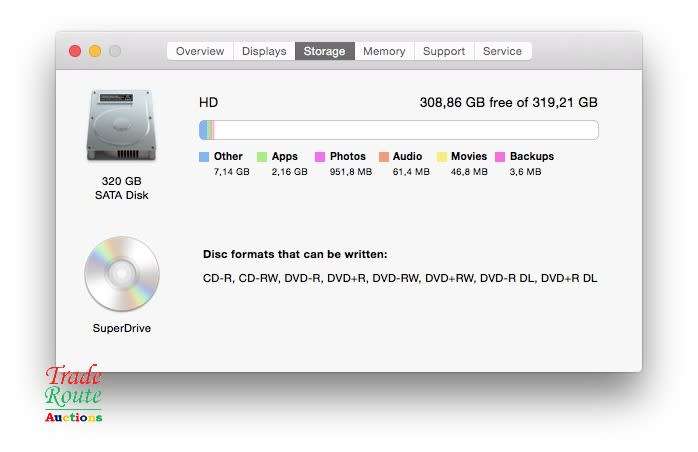The width and height of the screenshot is (698, 452).
Task: Click the 'SuperDrive' label
Action: pyautogui.click(x=122, y=329)
